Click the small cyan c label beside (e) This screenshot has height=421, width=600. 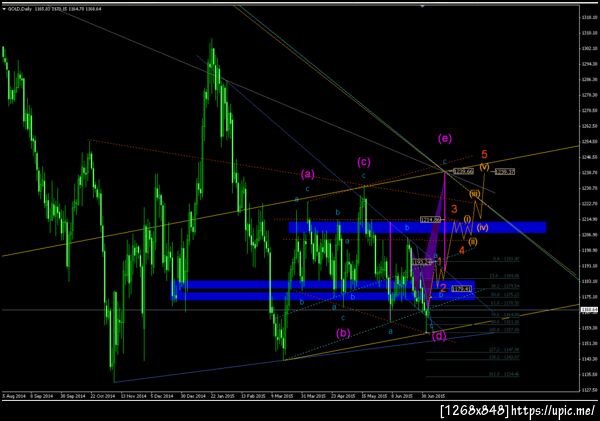click(x=445, y=162)
